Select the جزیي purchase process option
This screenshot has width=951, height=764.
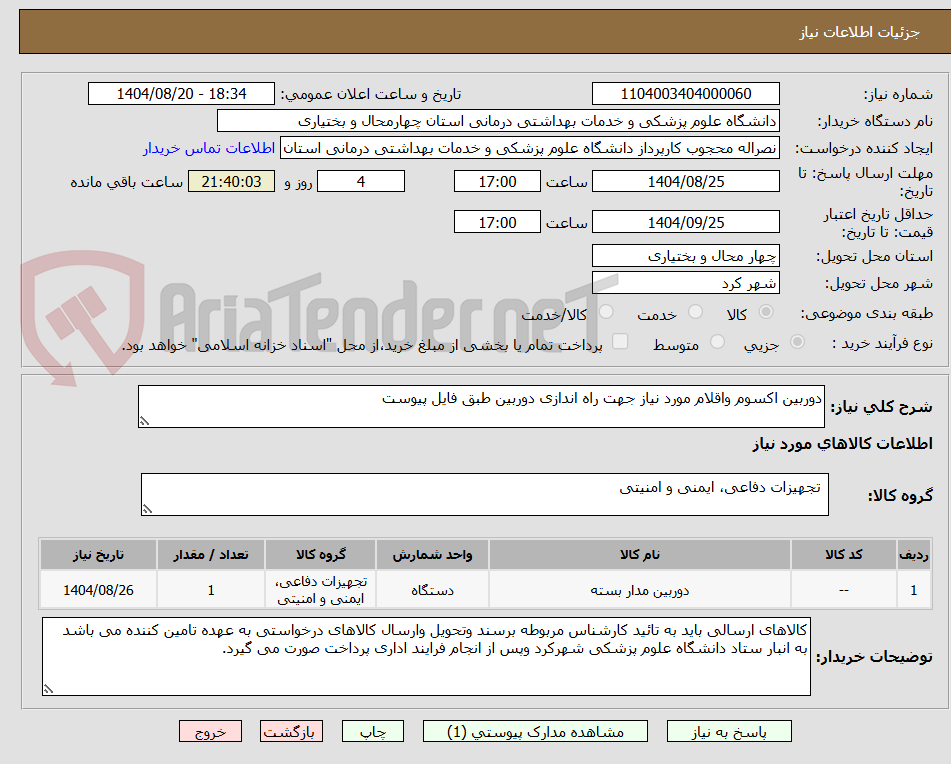point(796,342)
